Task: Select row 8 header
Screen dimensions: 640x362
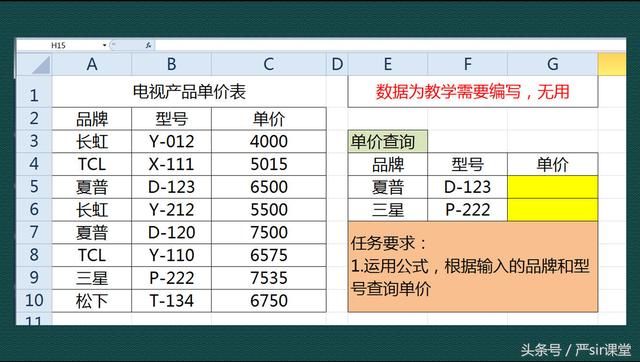Action: click(x=34, y=255)
